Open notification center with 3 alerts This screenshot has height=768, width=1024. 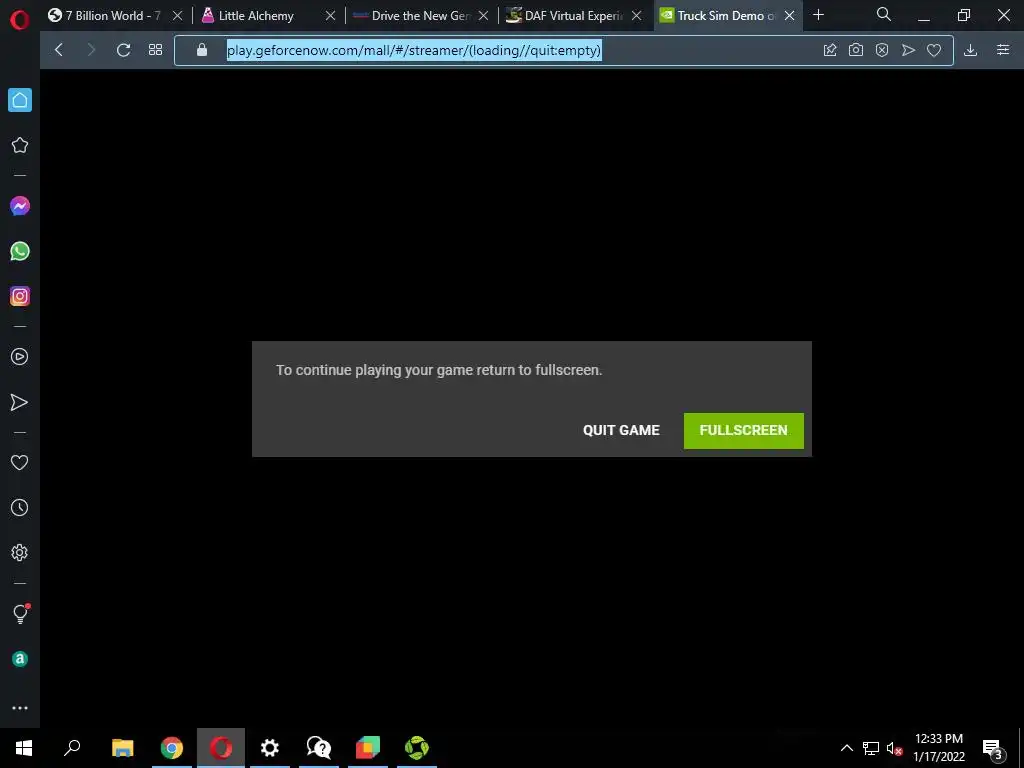[x=993, y=748]
